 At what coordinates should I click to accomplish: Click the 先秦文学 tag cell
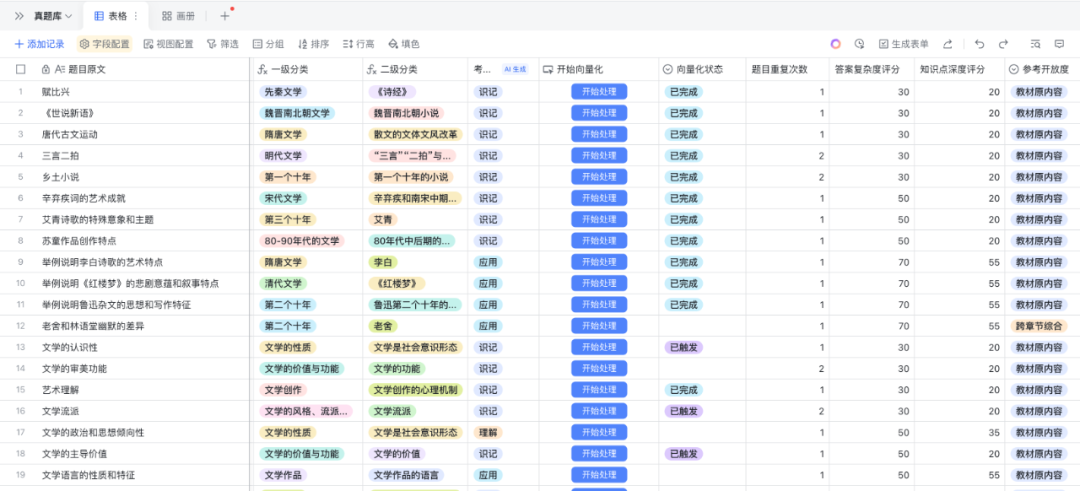point(283,92)
